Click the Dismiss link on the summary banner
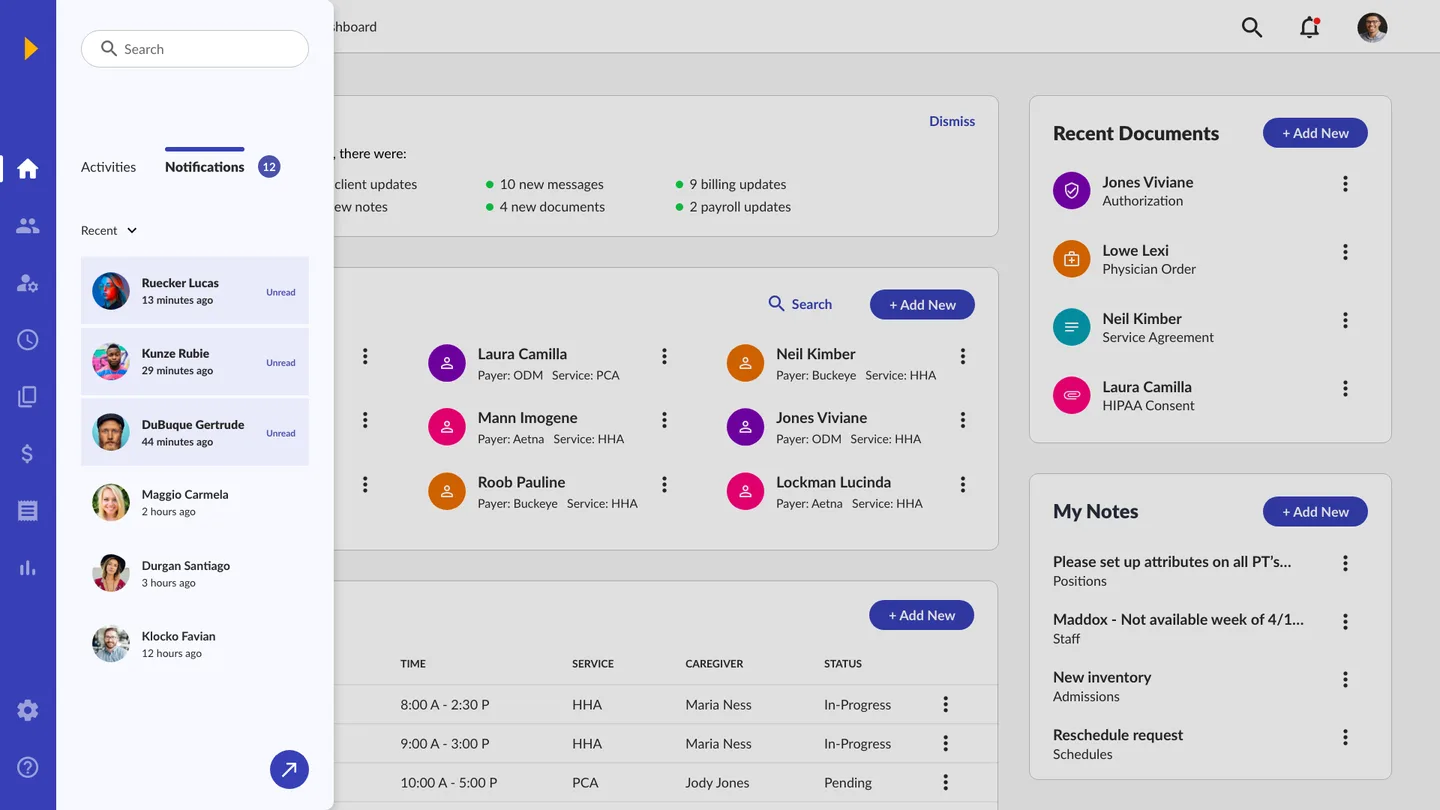 [951, 121]
